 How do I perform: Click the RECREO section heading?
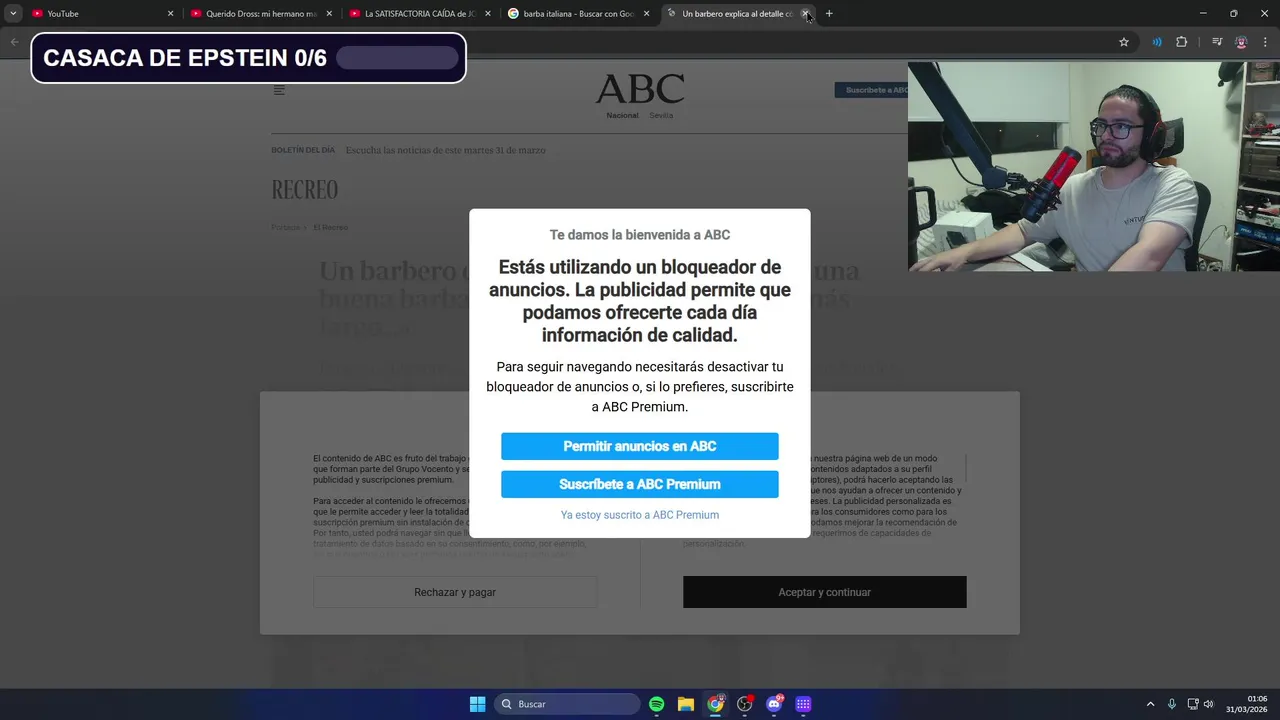pos(305,190)
